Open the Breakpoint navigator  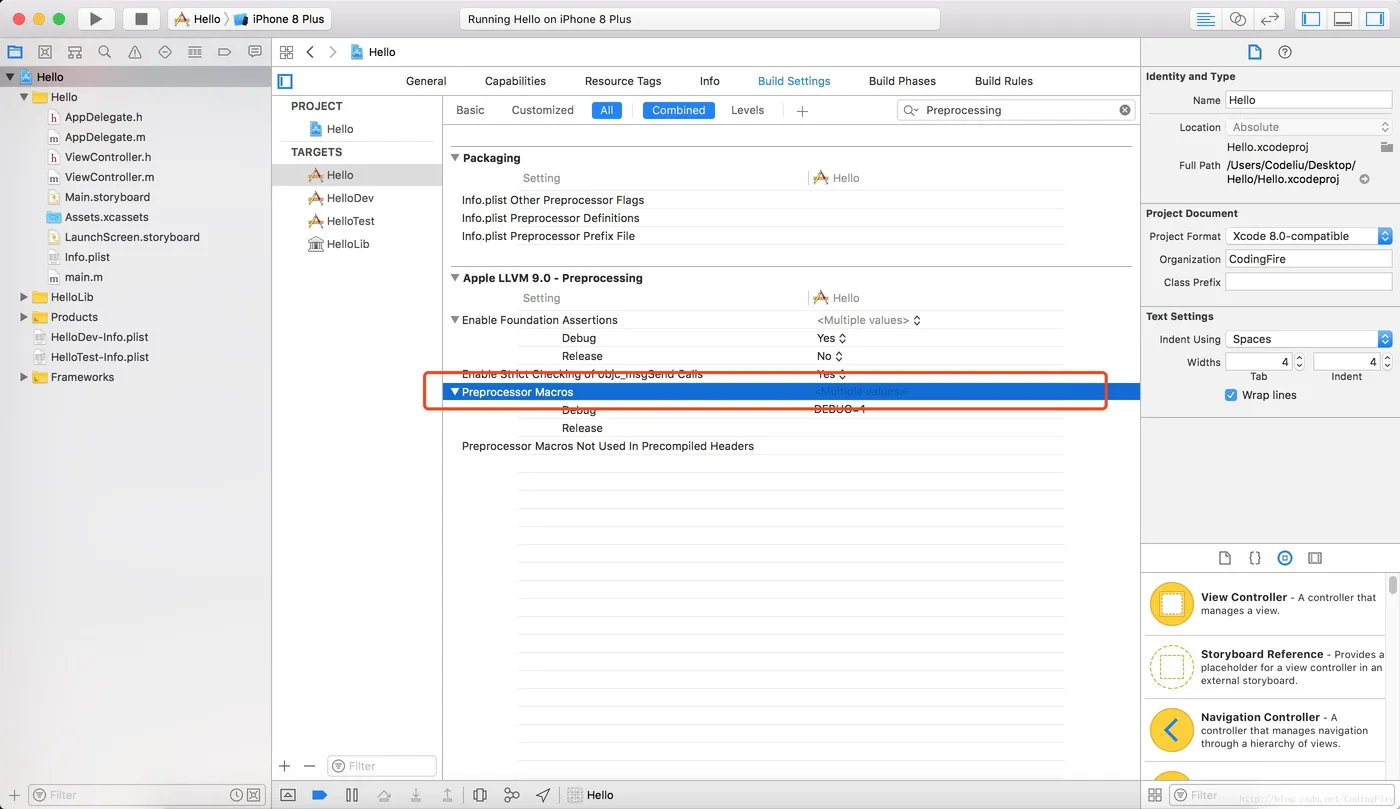click(225, 52)
